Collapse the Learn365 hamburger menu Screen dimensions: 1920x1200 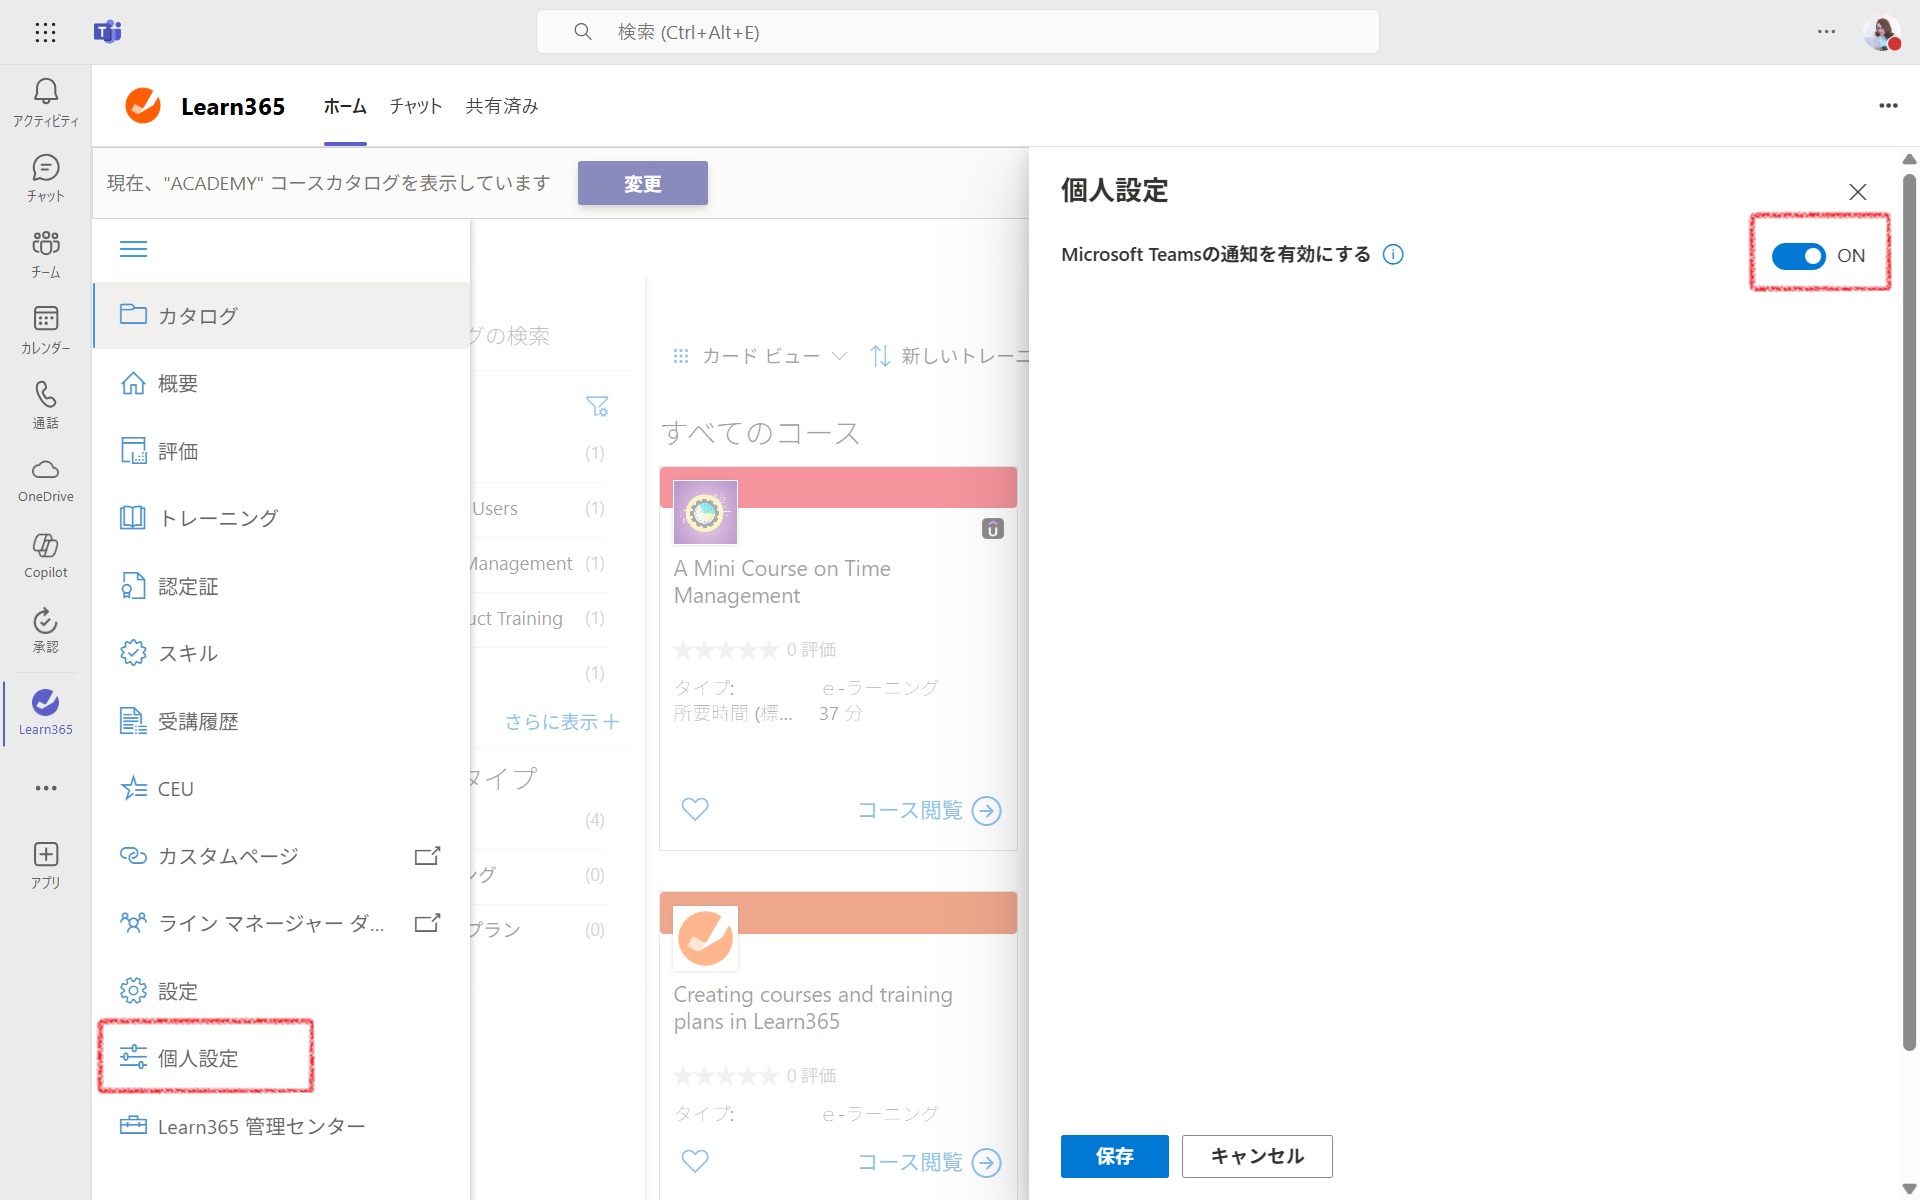point(133,249)
